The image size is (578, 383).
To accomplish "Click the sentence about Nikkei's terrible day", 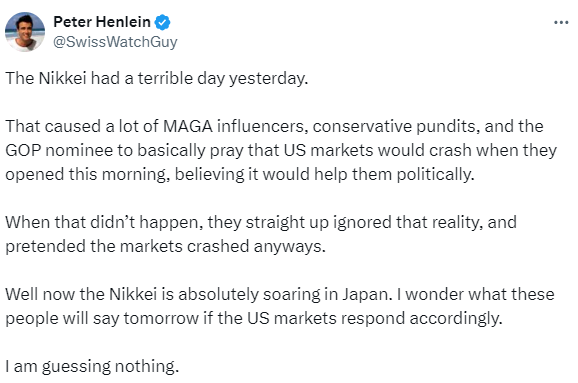I will tap(157, 79).
